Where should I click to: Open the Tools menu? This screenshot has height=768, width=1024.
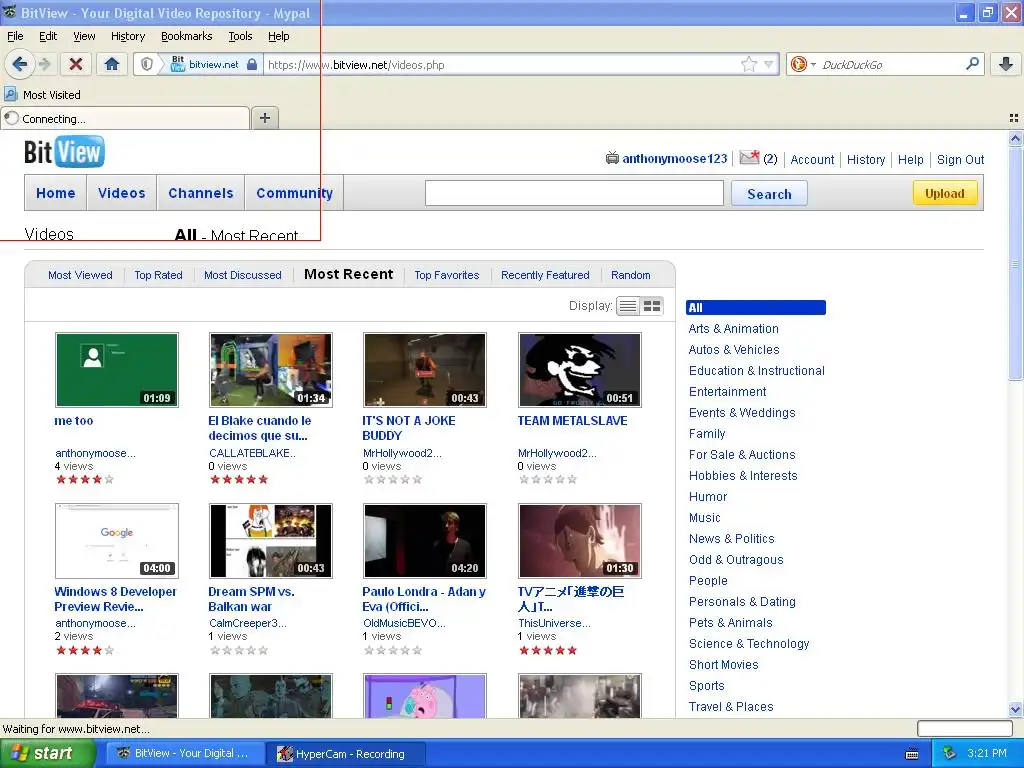240,36
